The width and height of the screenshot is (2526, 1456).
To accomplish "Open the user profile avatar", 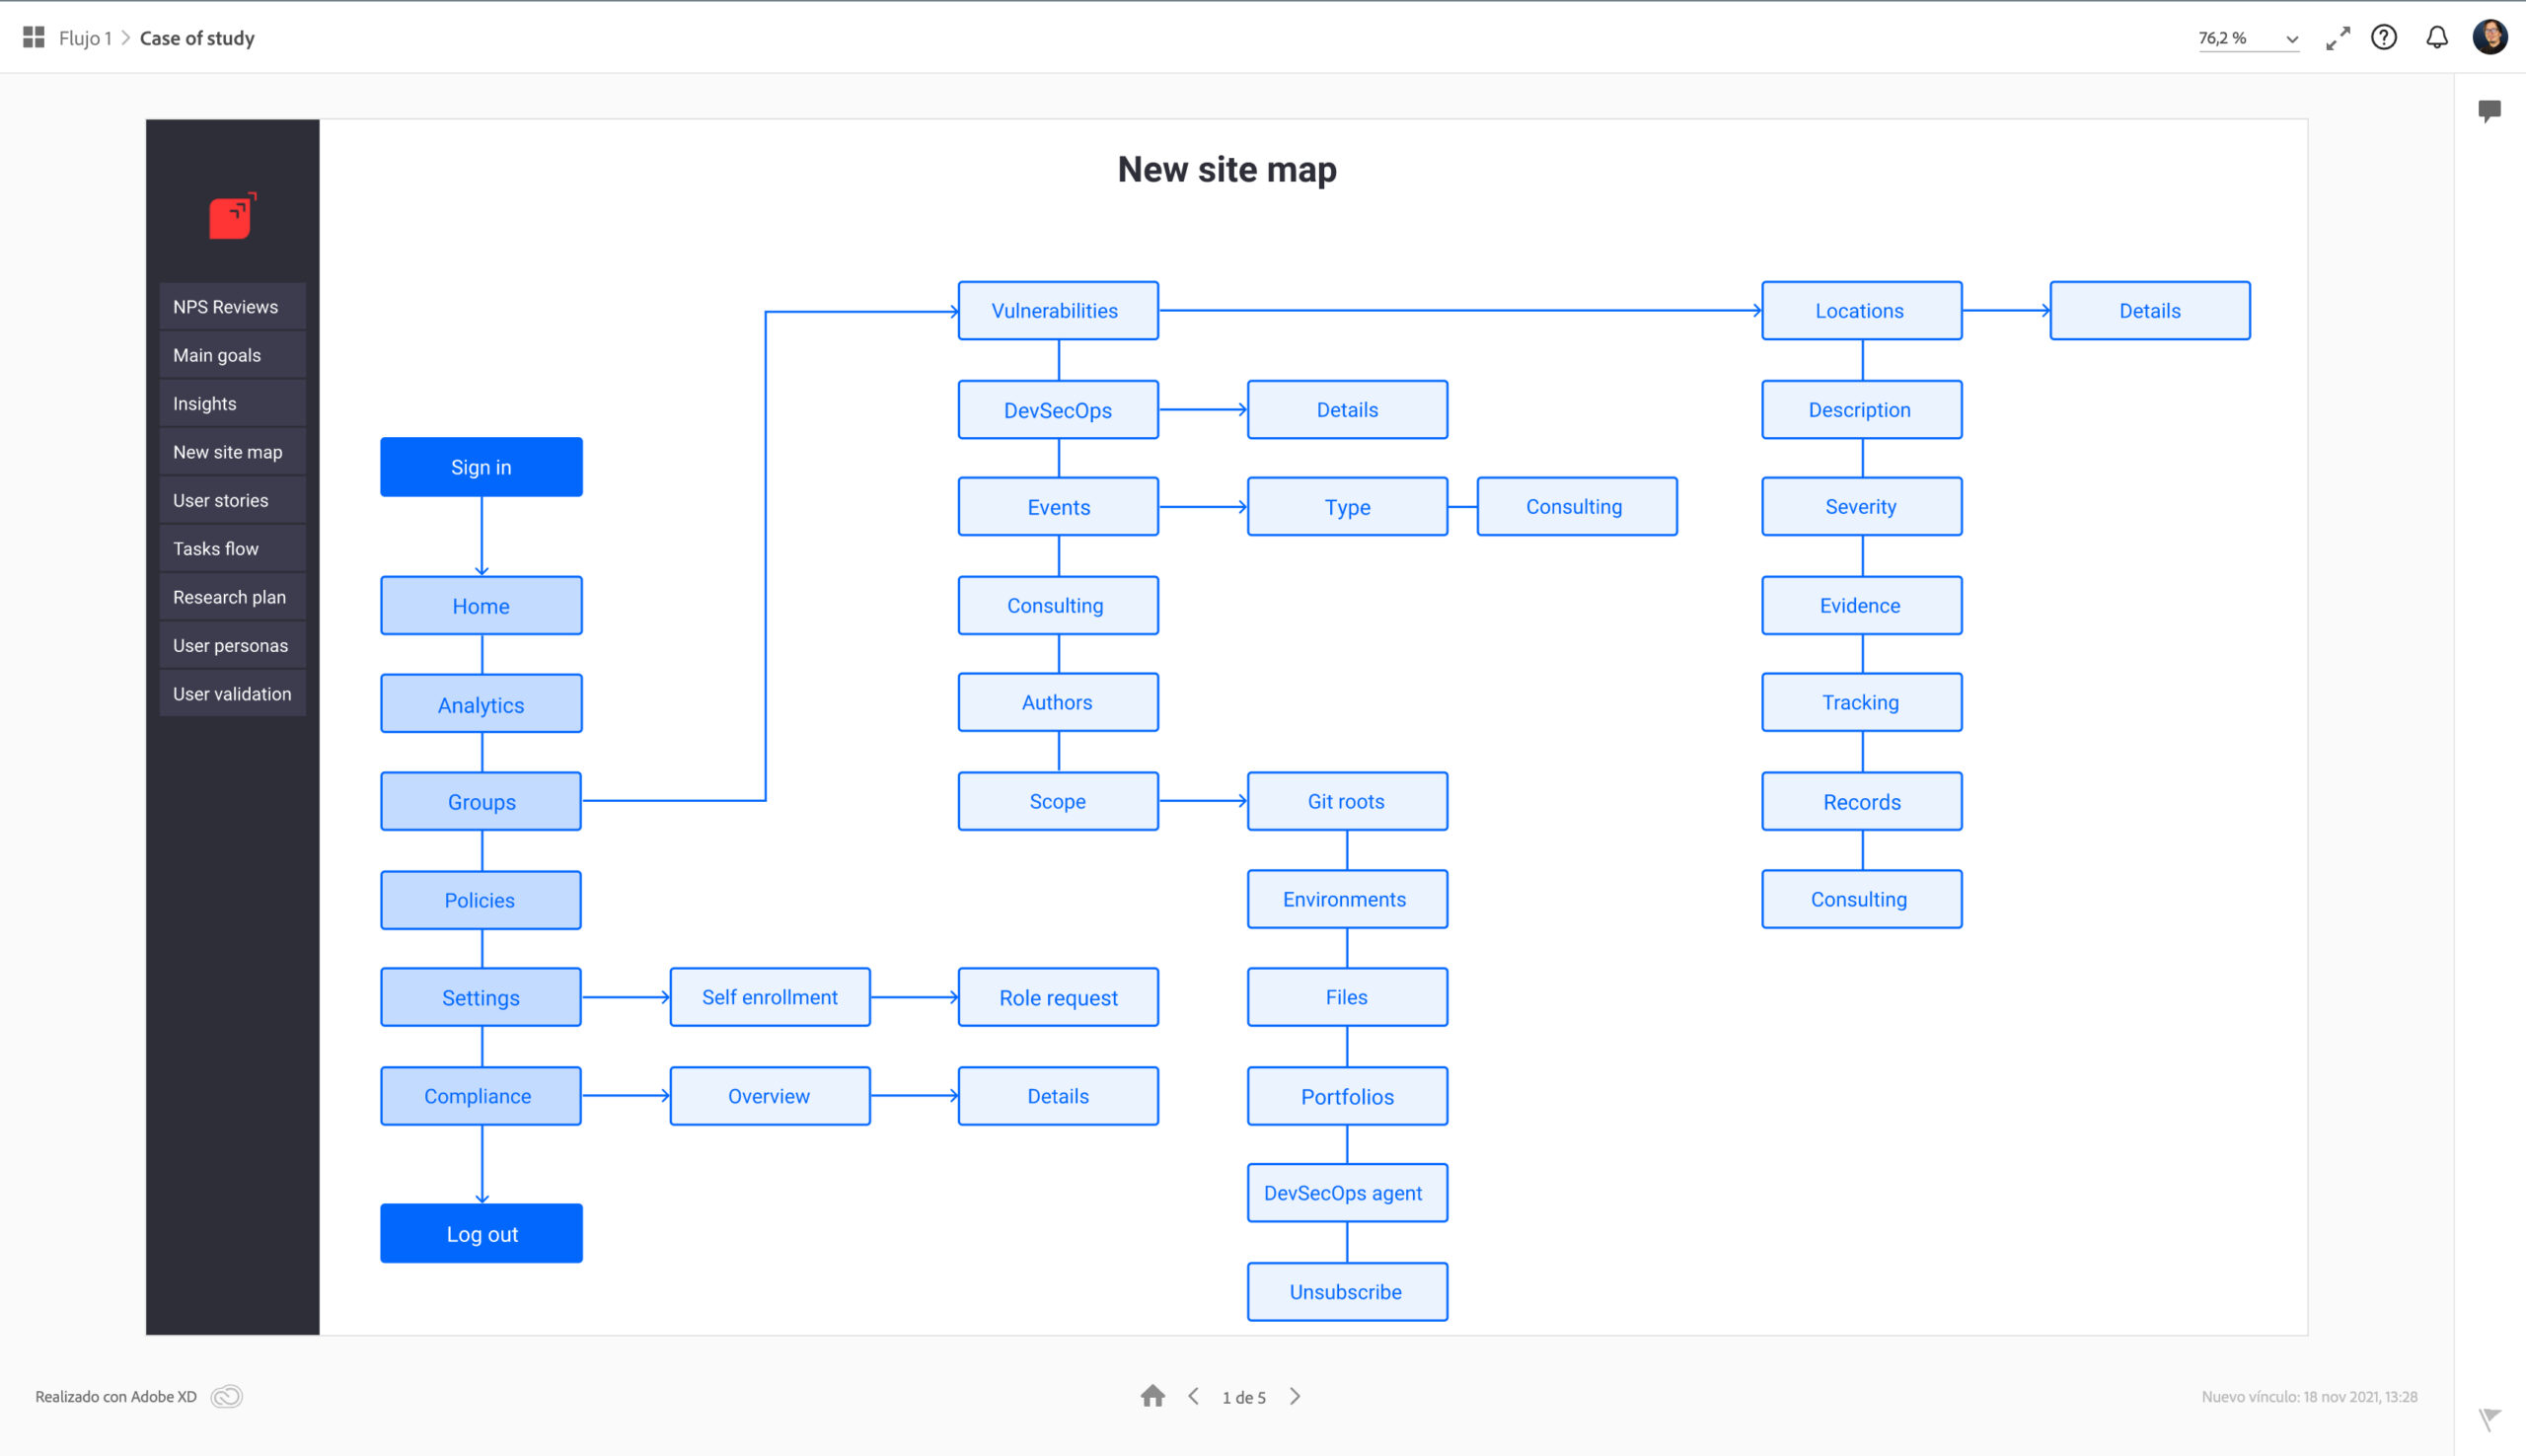I will tap(2490, 38).
